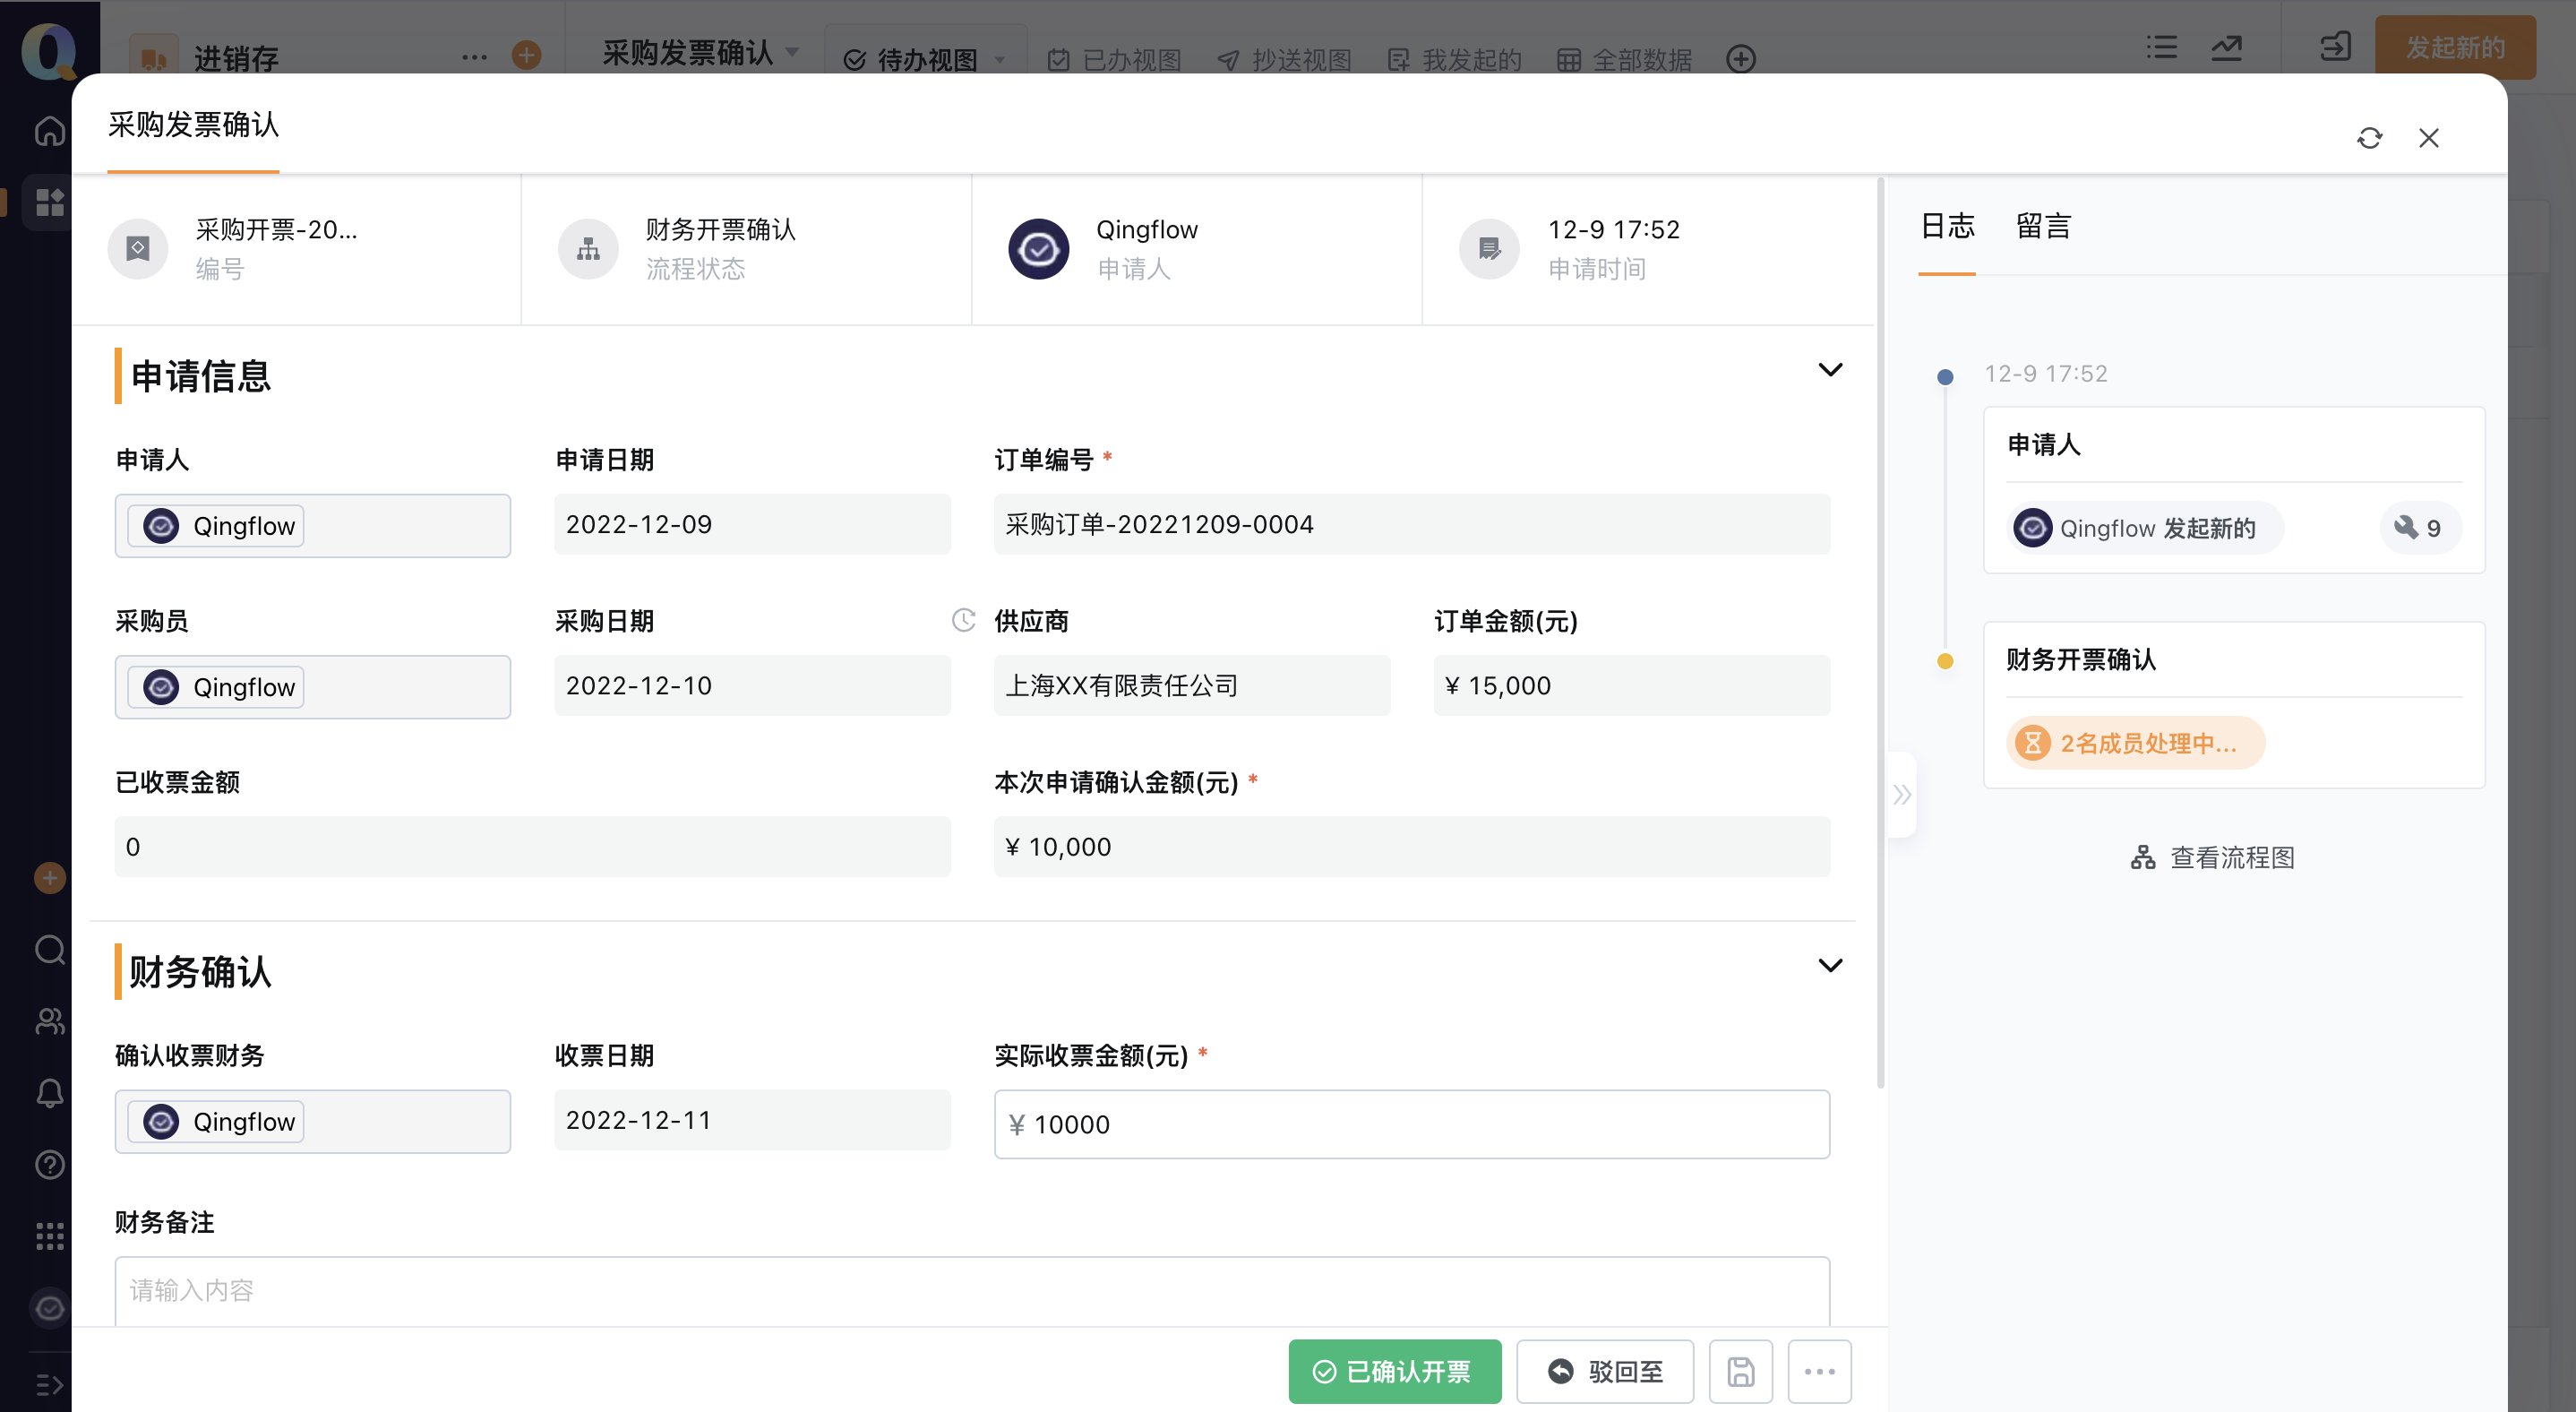The width and height of the screenshot is (2576, 1412).
Task: Open the 全部数据 tab
Action: (1625, 60)
